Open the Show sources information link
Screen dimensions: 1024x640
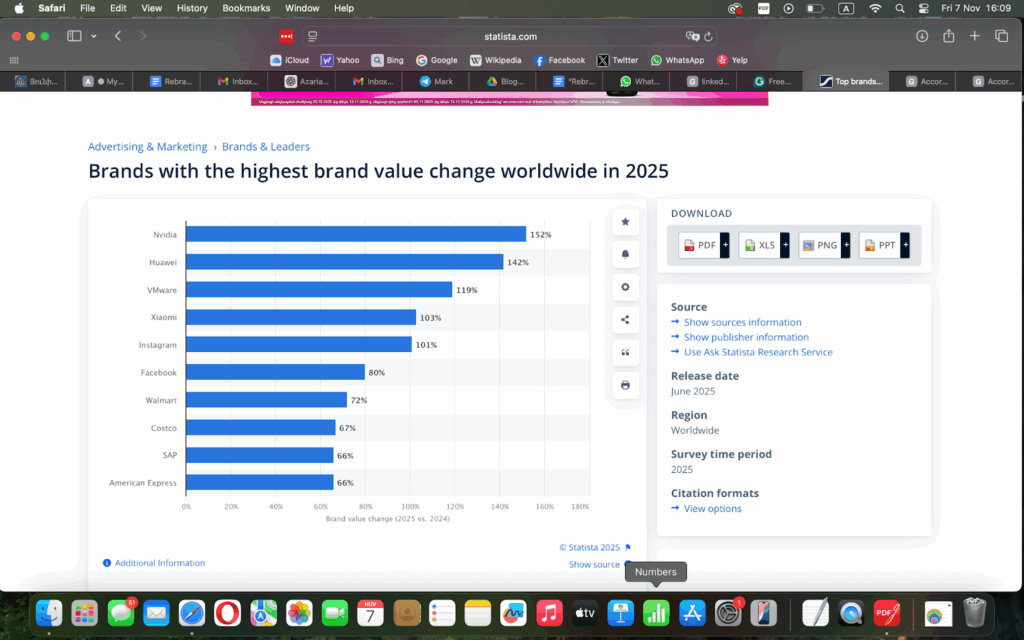tap(743, 322)
